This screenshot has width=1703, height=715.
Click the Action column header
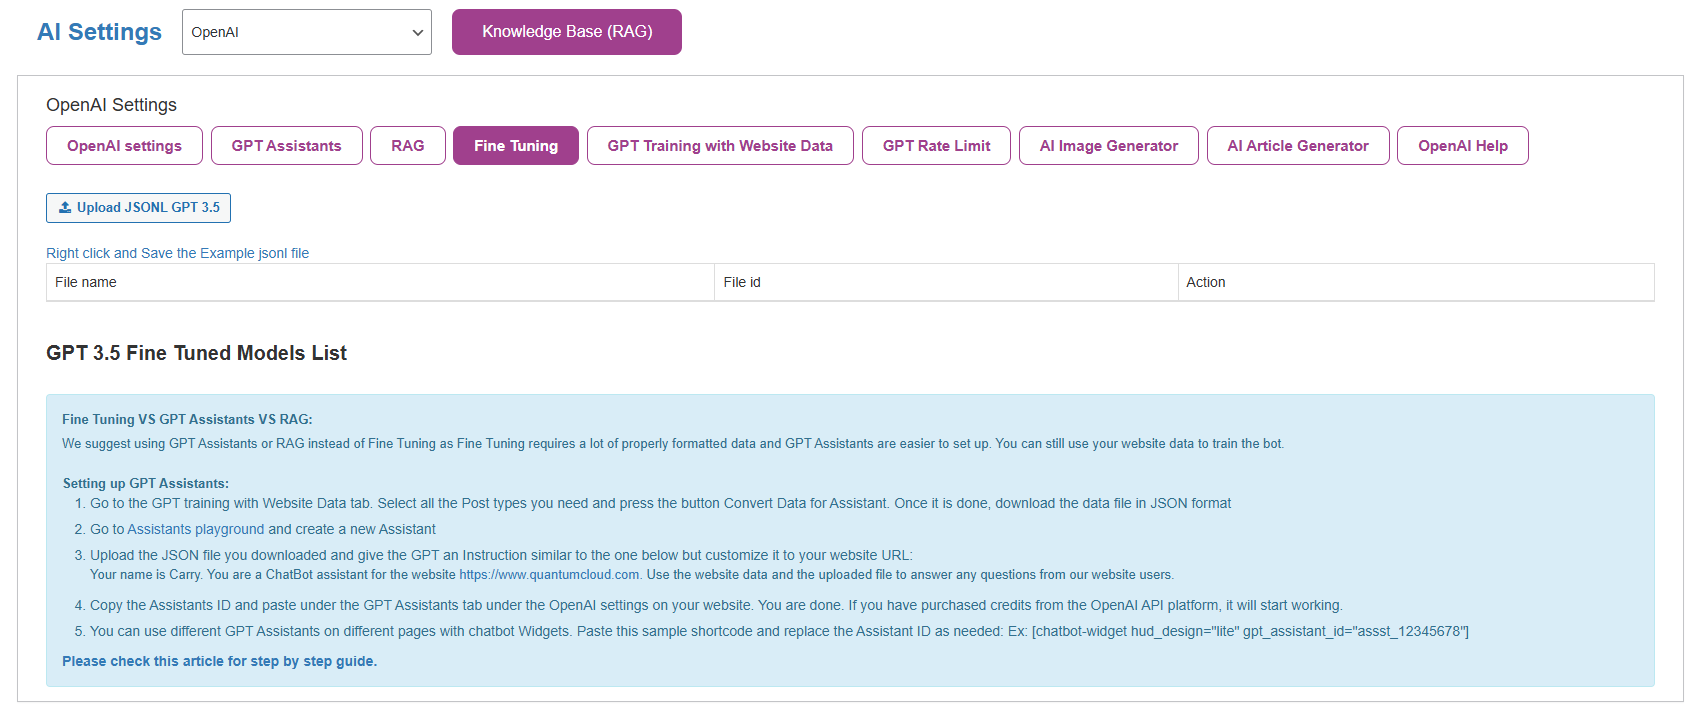[x=1205, y=282]
